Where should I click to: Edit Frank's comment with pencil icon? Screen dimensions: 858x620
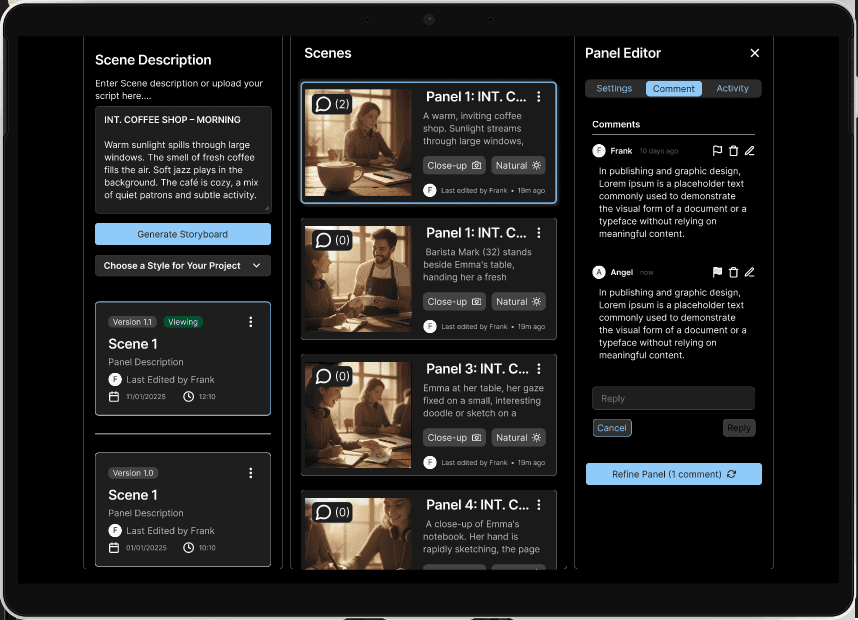click(x=750, y=150)
